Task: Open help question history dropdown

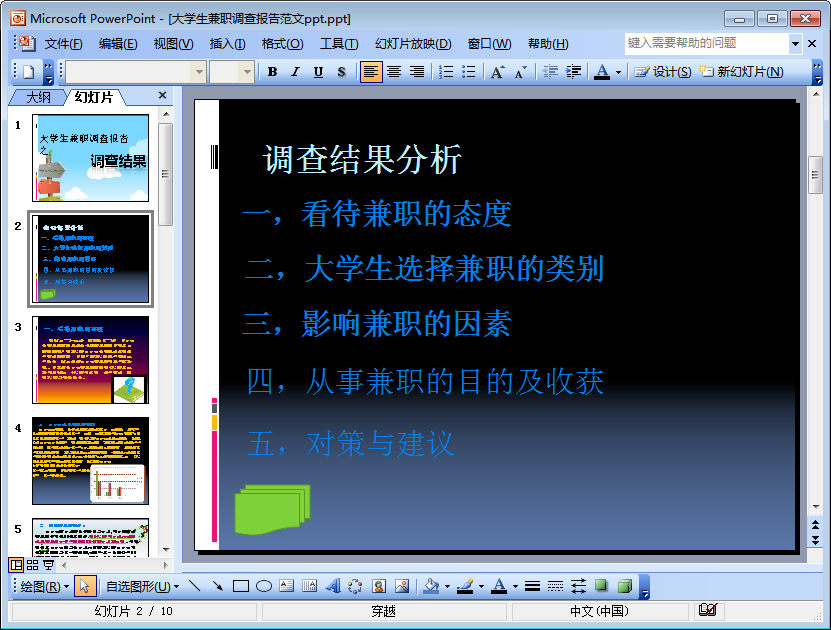Action: coord(795,43)
